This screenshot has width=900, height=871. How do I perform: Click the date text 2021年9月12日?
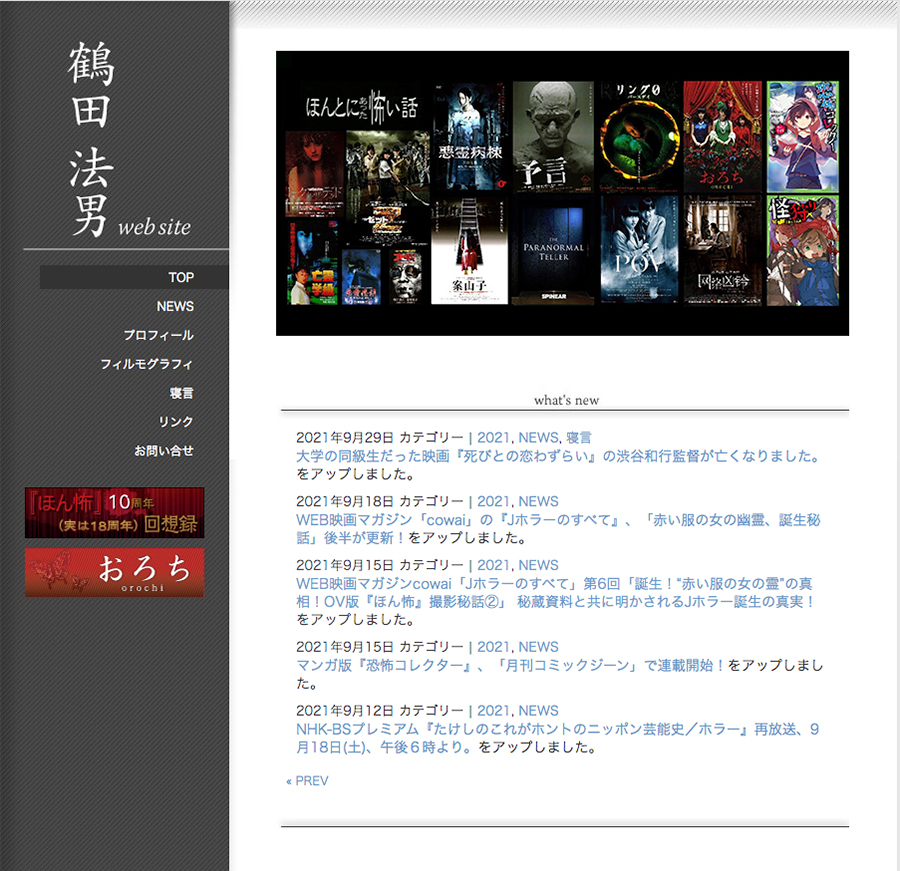pos(344,711)
